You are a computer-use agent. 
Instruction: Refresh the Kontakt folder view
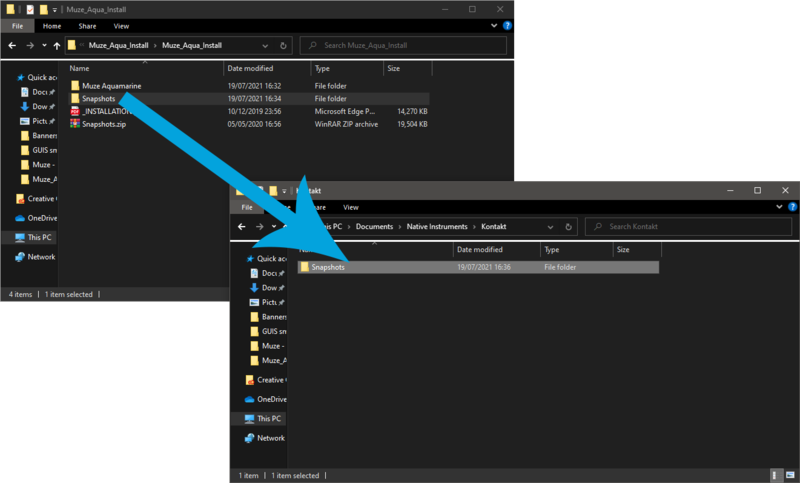pos(568,226)
